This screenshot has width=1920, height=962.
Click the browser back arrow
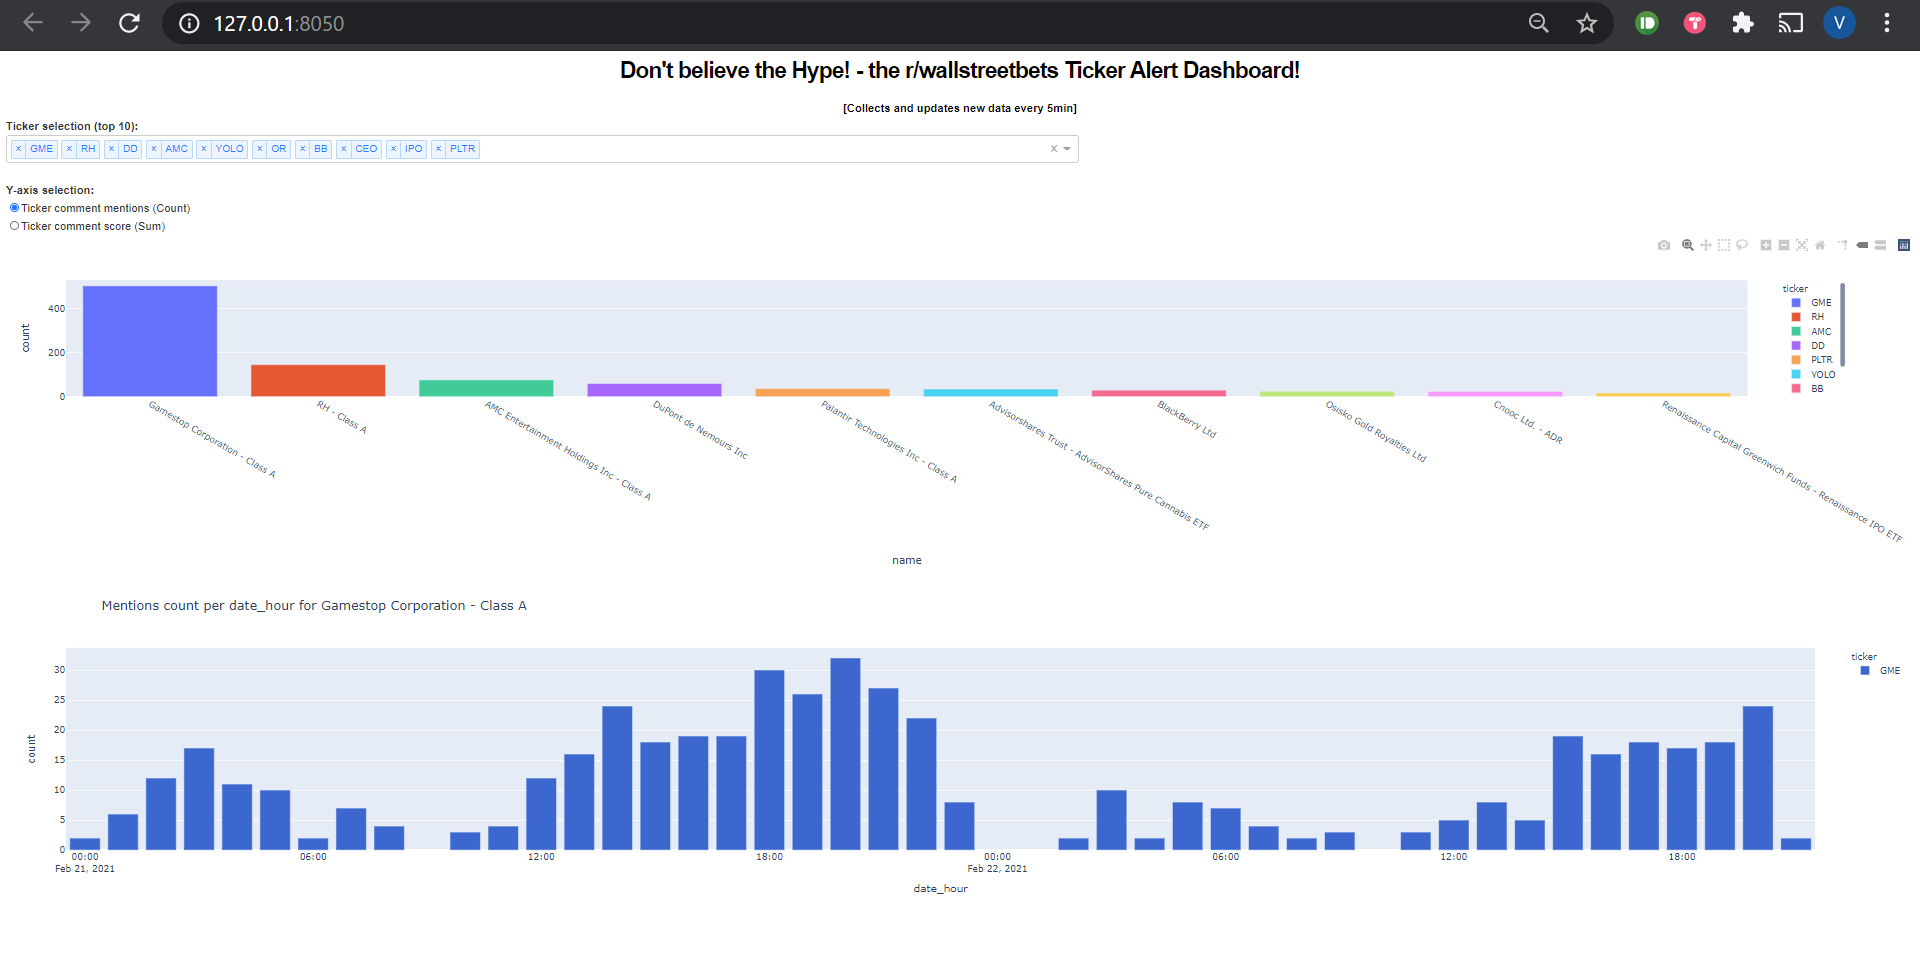pyautogui.click(x=33, y=23)
